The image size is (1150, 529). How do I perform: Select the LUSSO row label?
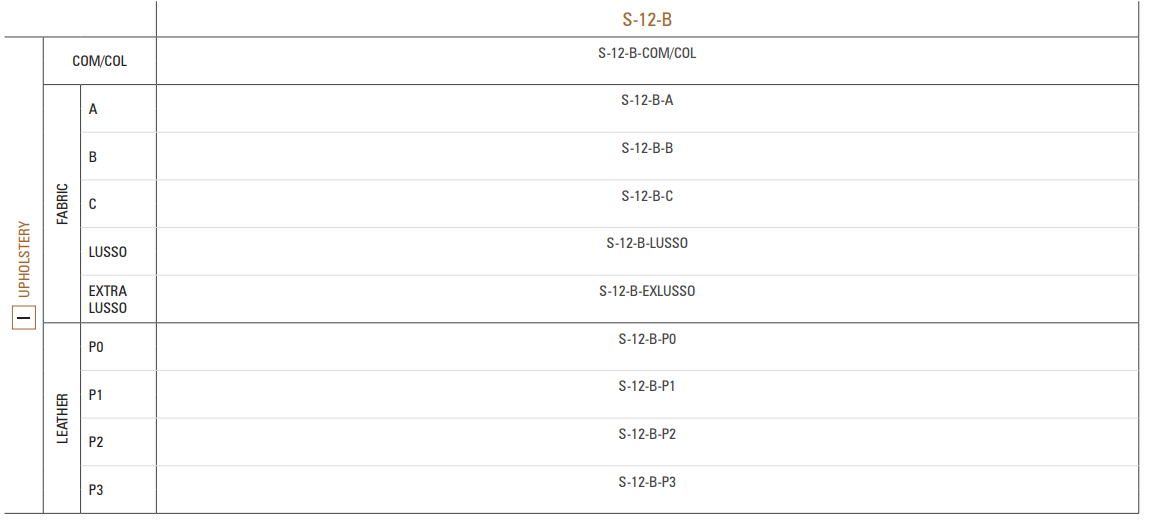(x=108, y=252)
